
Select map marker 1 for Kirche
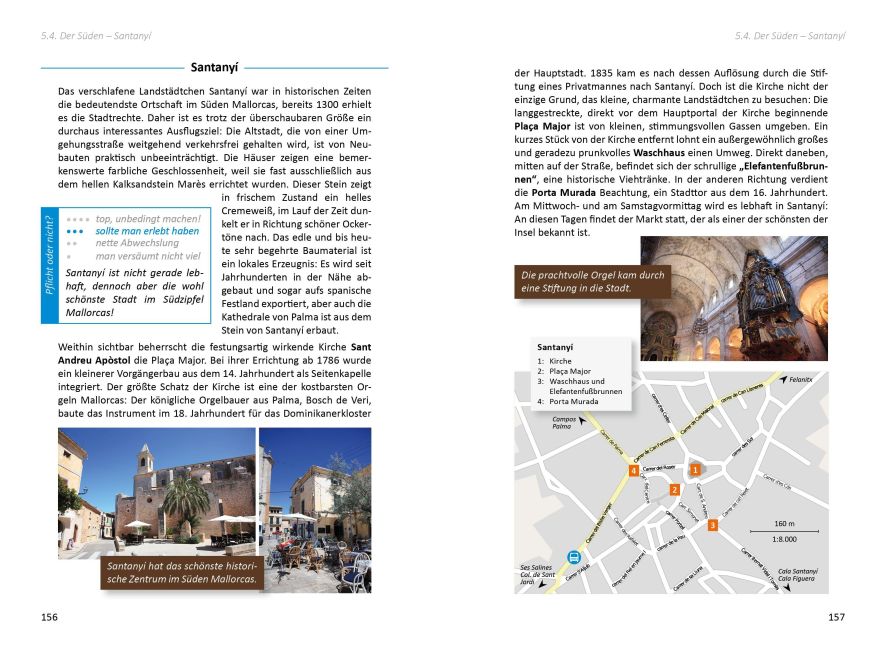click(x=695, y=470)
